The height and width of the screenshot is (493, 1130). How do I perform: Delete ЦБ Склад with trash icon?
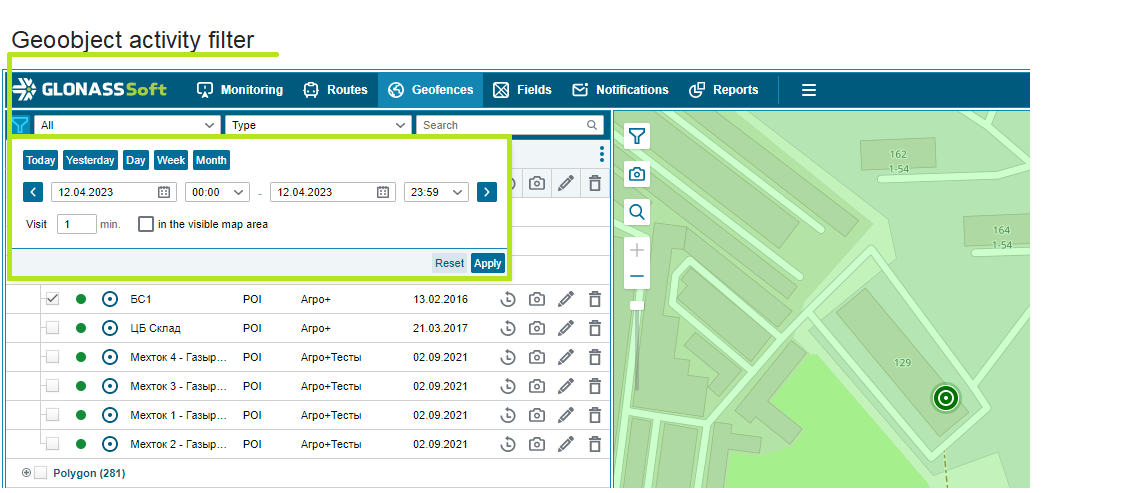[x=595, y=328]
